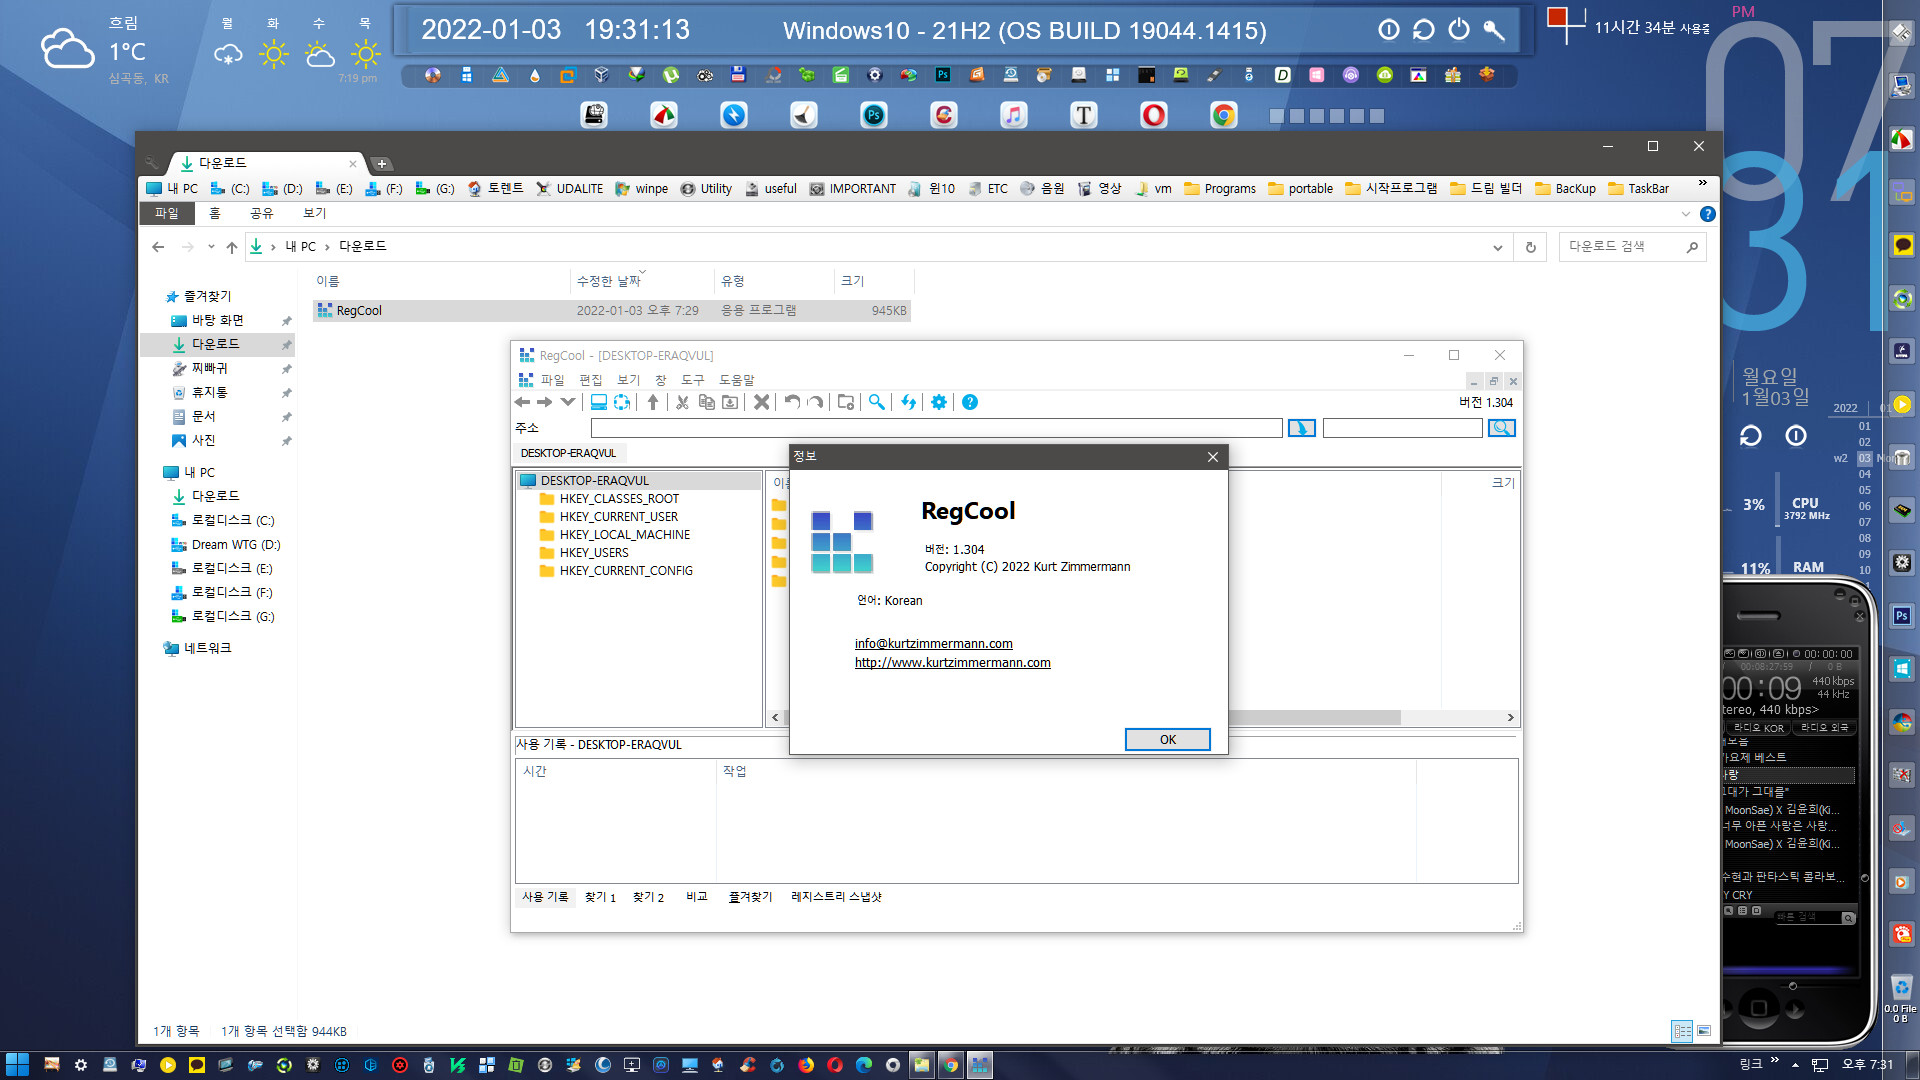Click the Windows Start button on taskbar
The image size is (1920, 1080).
[x=17, y=1065]
